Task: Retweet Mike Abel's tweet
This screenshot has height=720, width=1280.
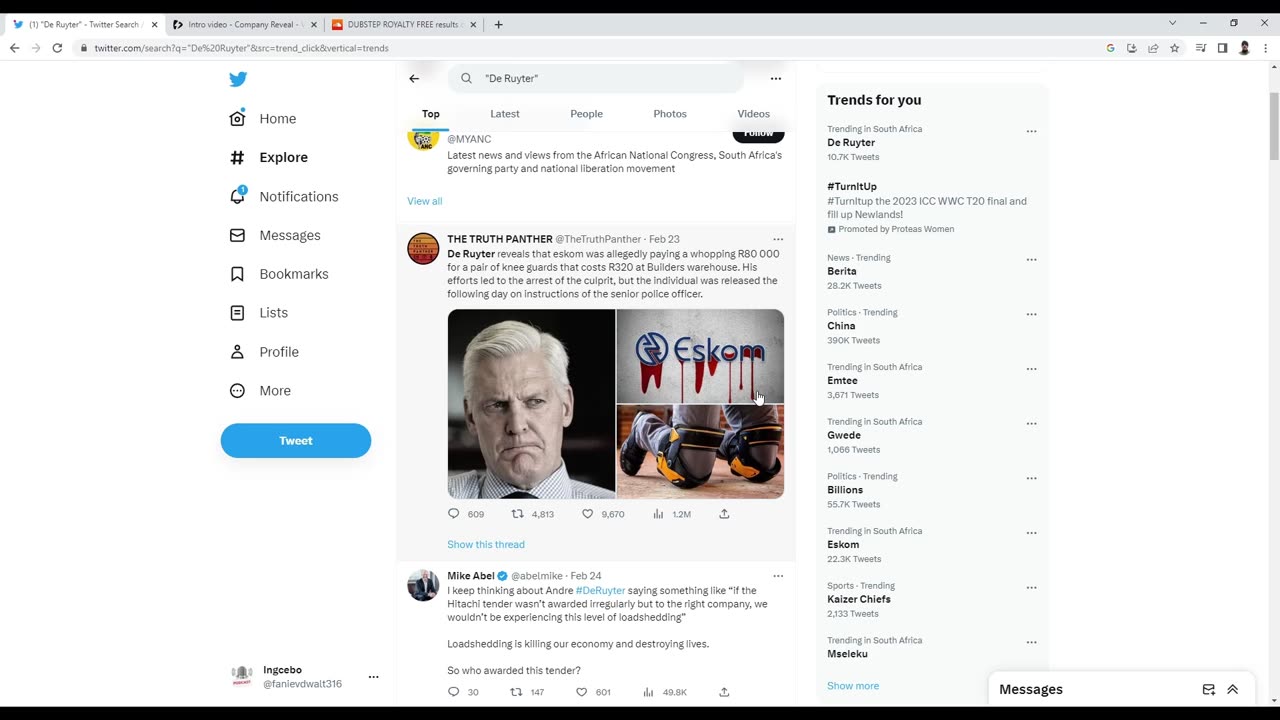Action: point(517,692)
